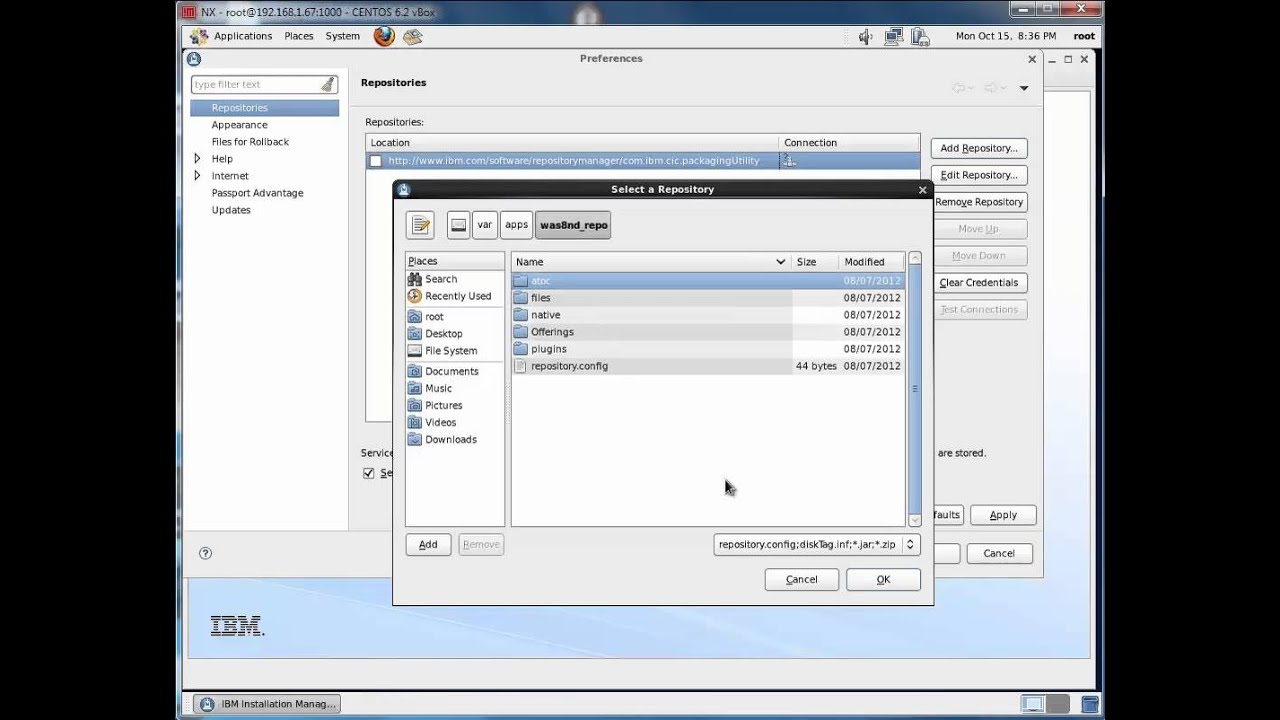This screenshot has height=720, width=1280.
Task: Launch Firefox from the top panel
Action: (x=384, y=36)
